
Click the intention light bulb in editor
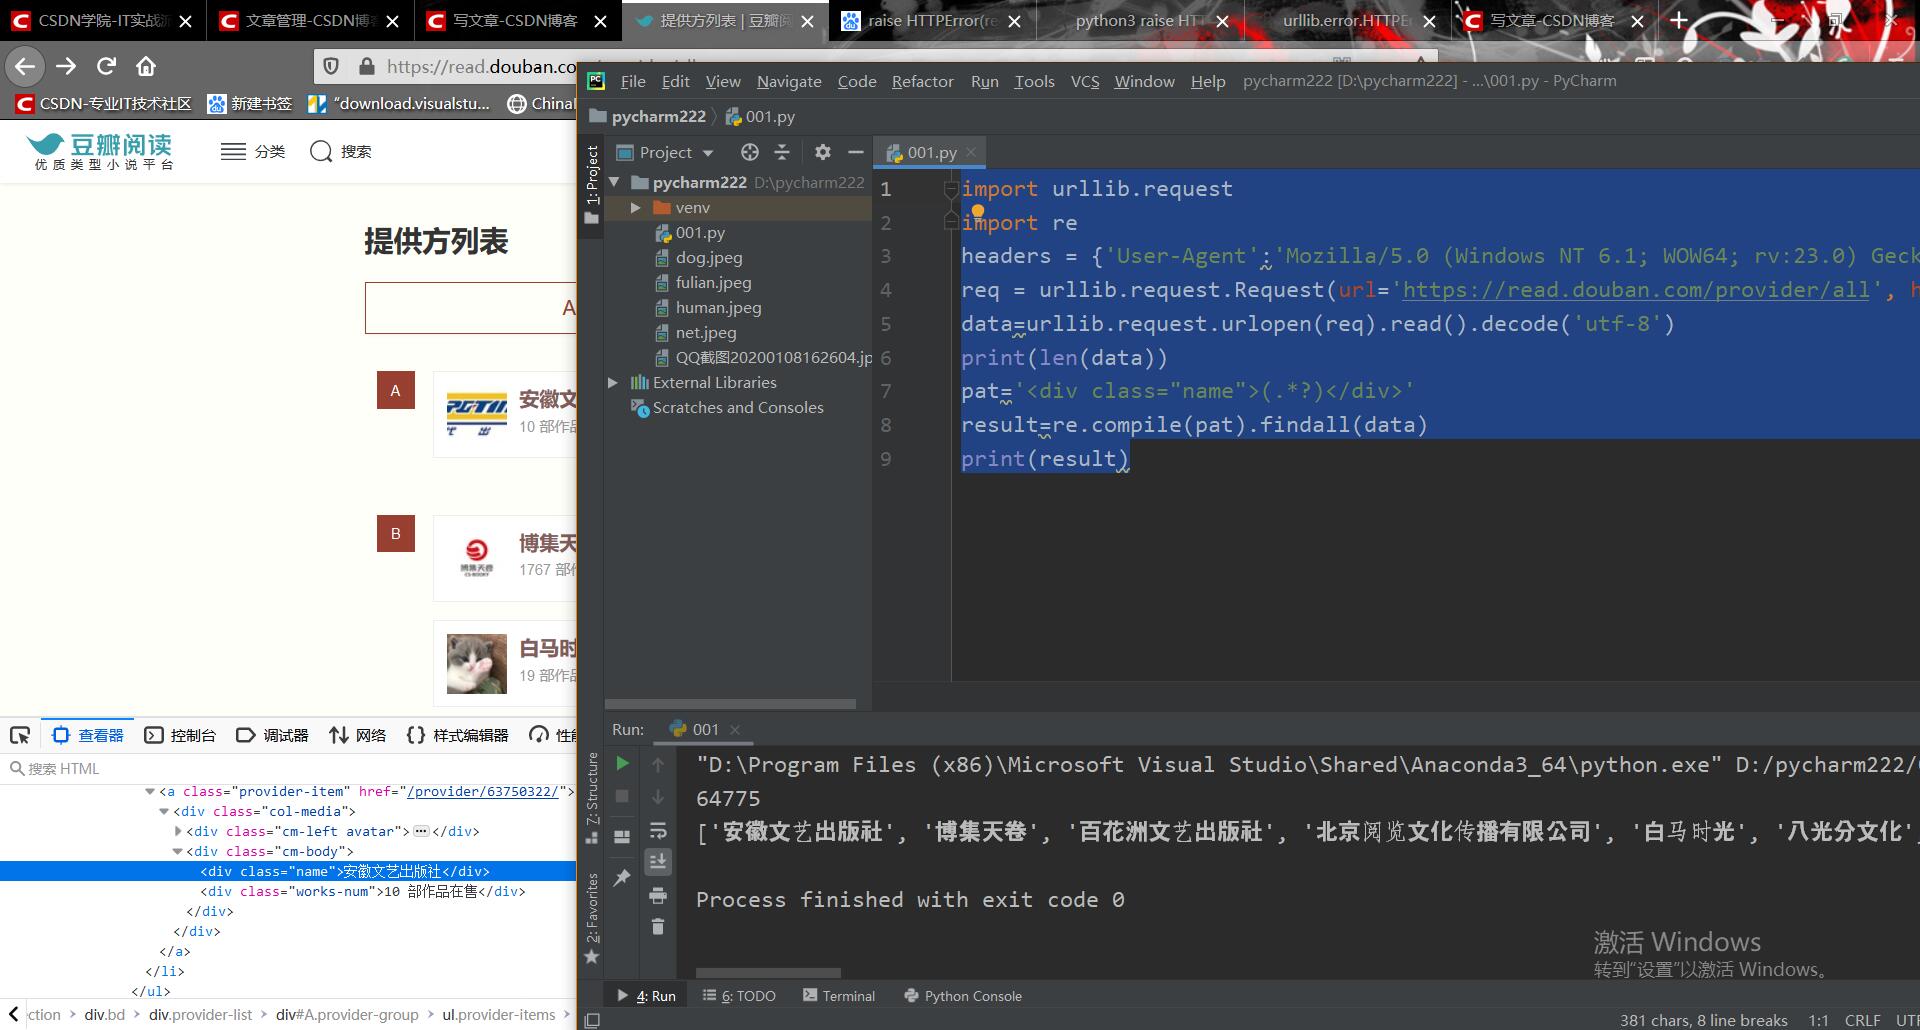tap(977, 211)
